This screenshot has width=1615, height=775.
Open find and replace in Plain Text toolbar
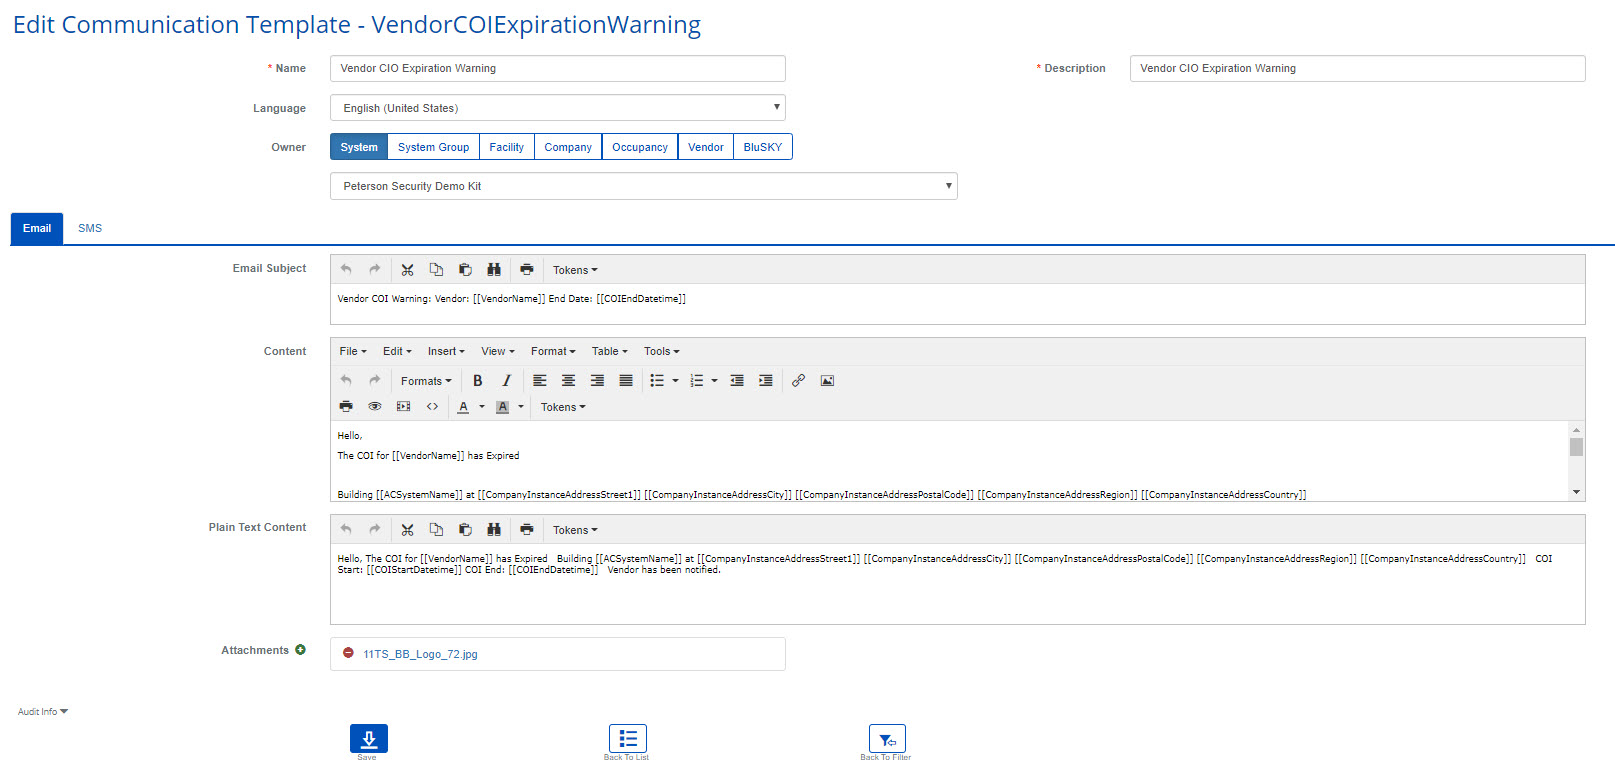(x=494, y=530)
